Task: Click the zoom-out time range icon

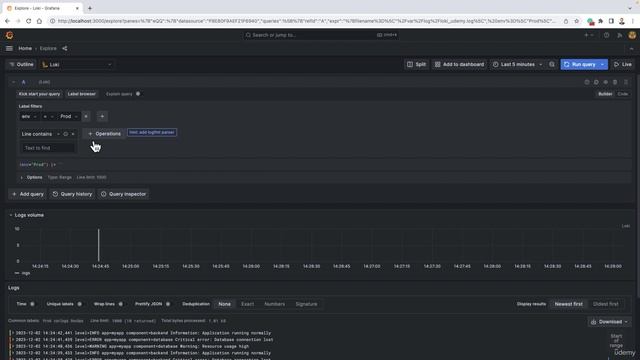Action: [552, 64]
